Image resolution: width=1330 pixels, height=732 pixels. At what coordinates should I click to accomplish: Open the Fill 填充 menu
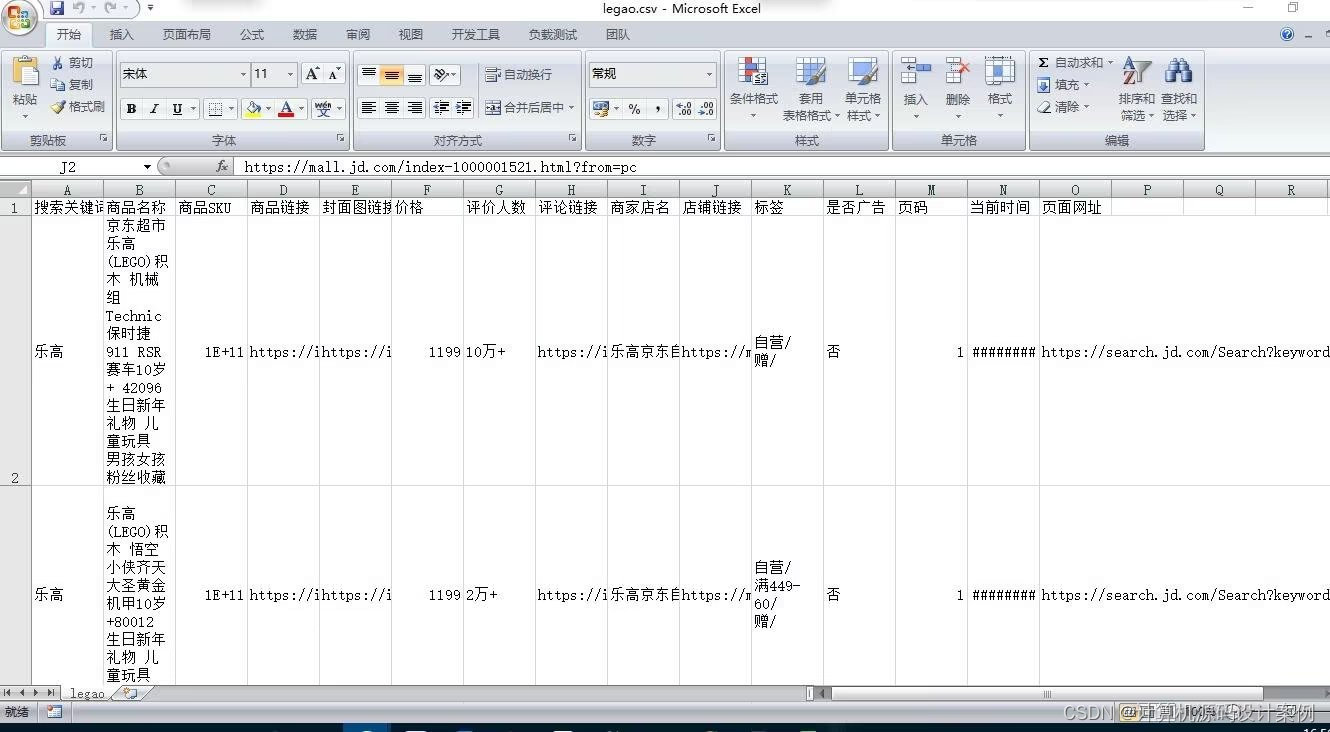[x=1064, y=85]
